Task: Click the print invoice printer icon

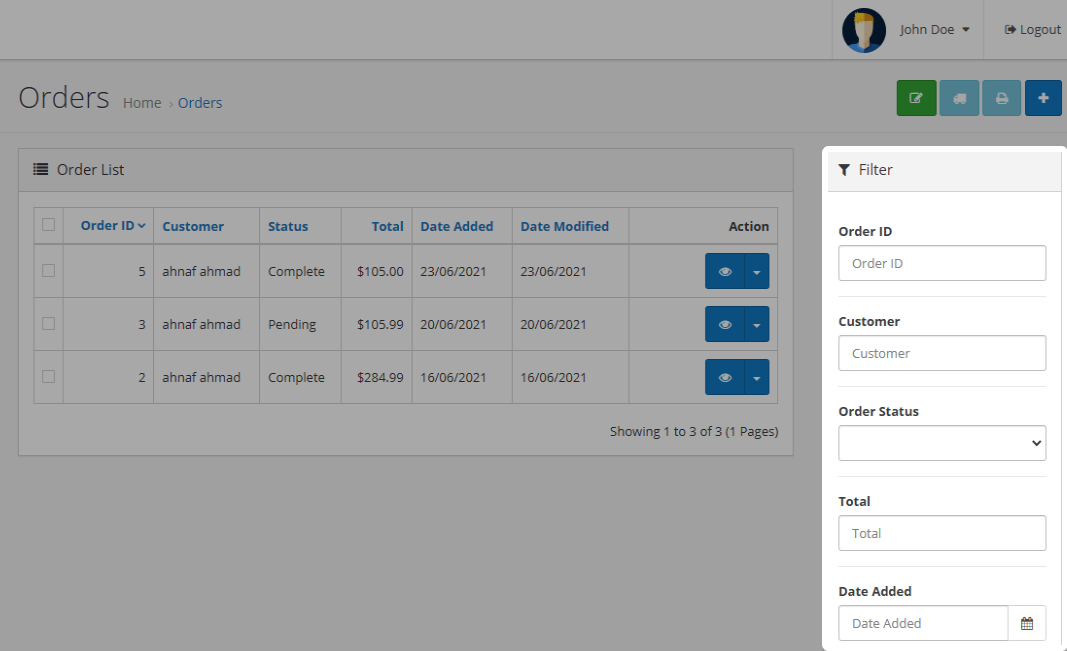Action: click(1001, 98)
